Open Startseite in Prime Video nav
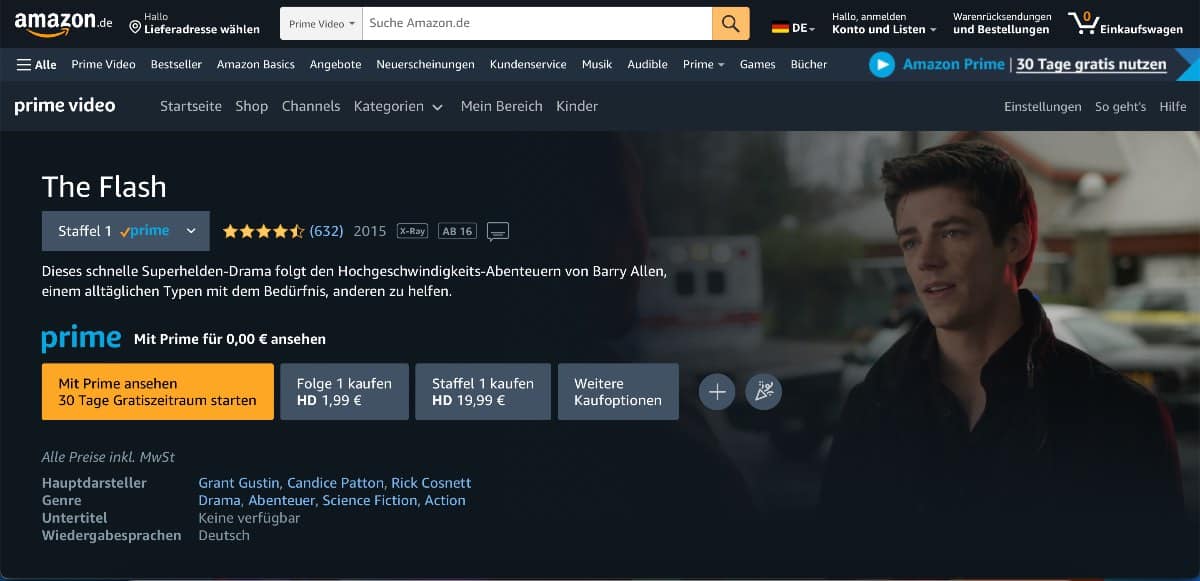The width and height of the screenshot is (1200, 581). (x=191, y=106)
